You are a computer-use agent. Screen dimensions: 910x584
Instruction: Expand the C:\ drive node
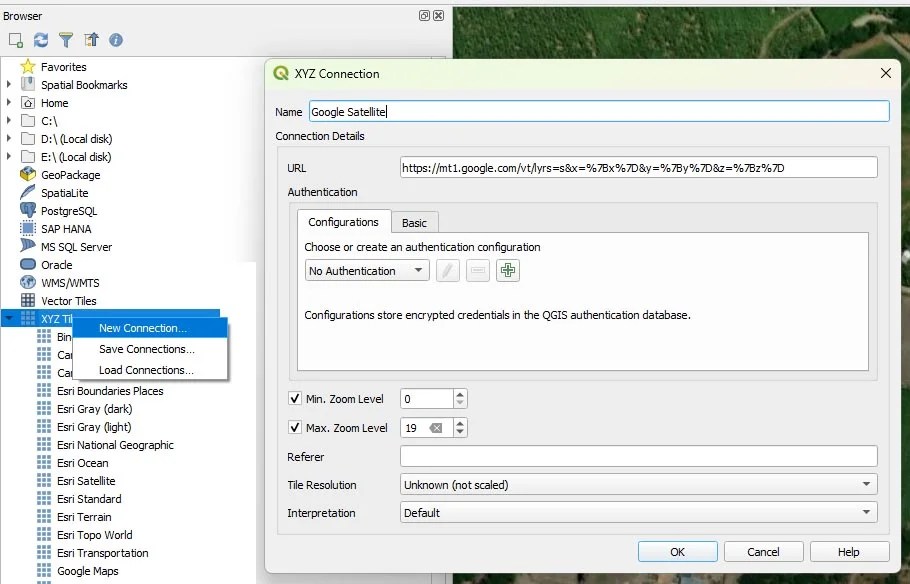(x=9, y=121)
